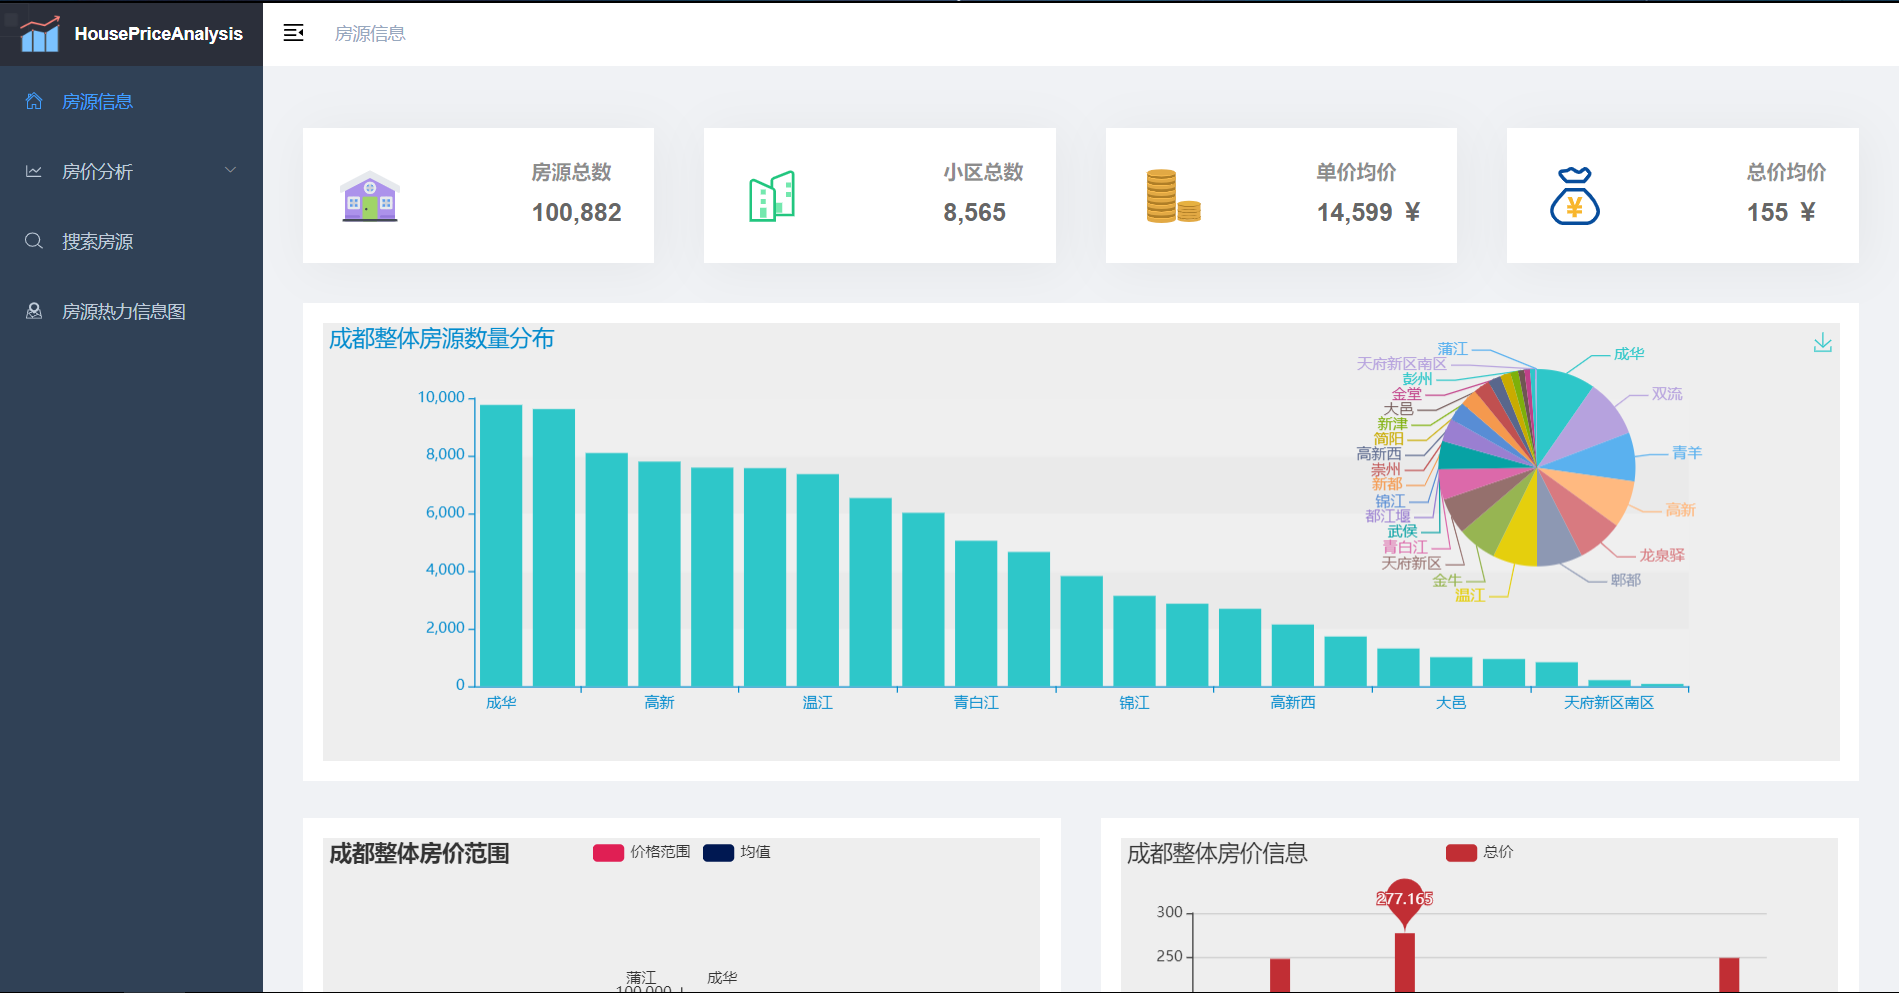Click the chart icon beside 房价分析

coord(34,171)
